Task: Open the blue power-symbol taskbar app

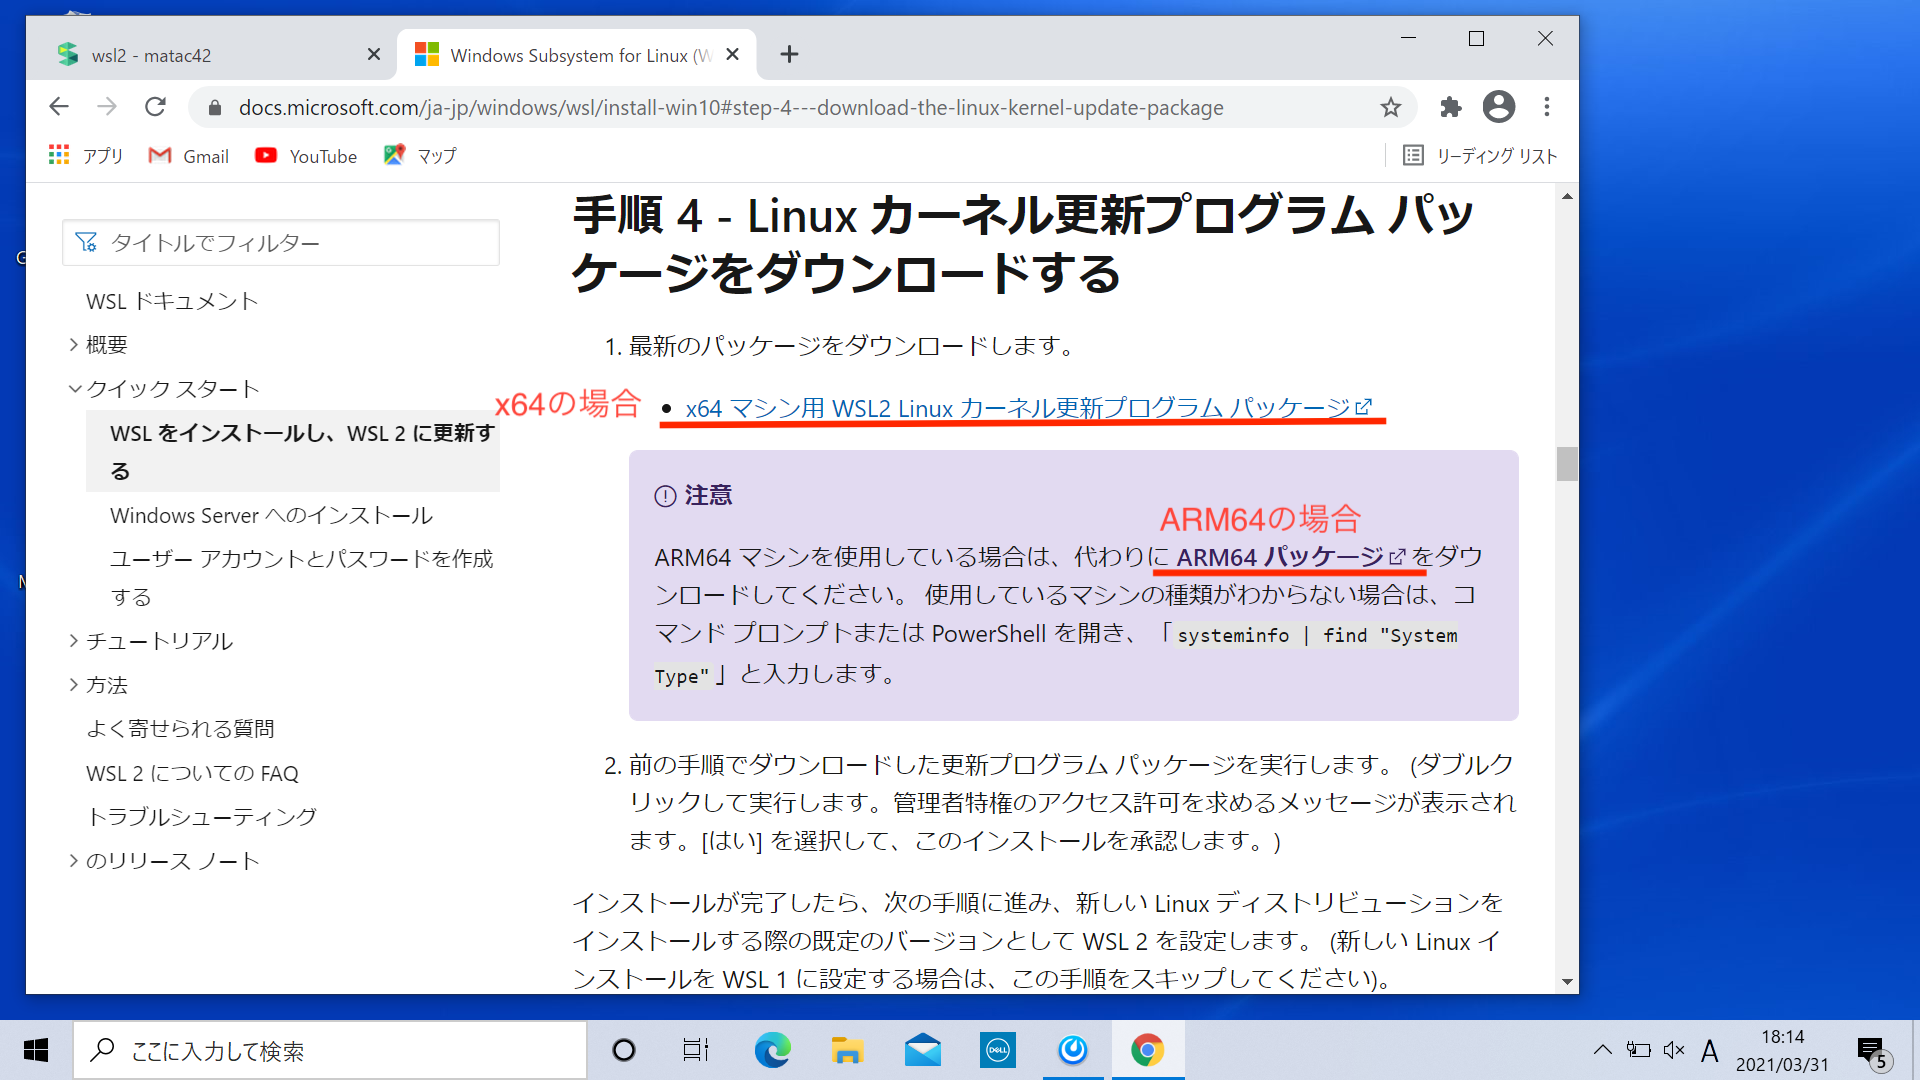Action: (1072, 1050)
